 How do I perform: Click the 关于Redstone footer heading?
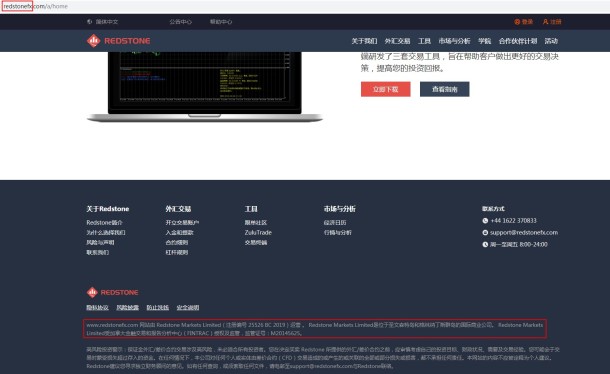pyautogui.click(x=108, y=209)
